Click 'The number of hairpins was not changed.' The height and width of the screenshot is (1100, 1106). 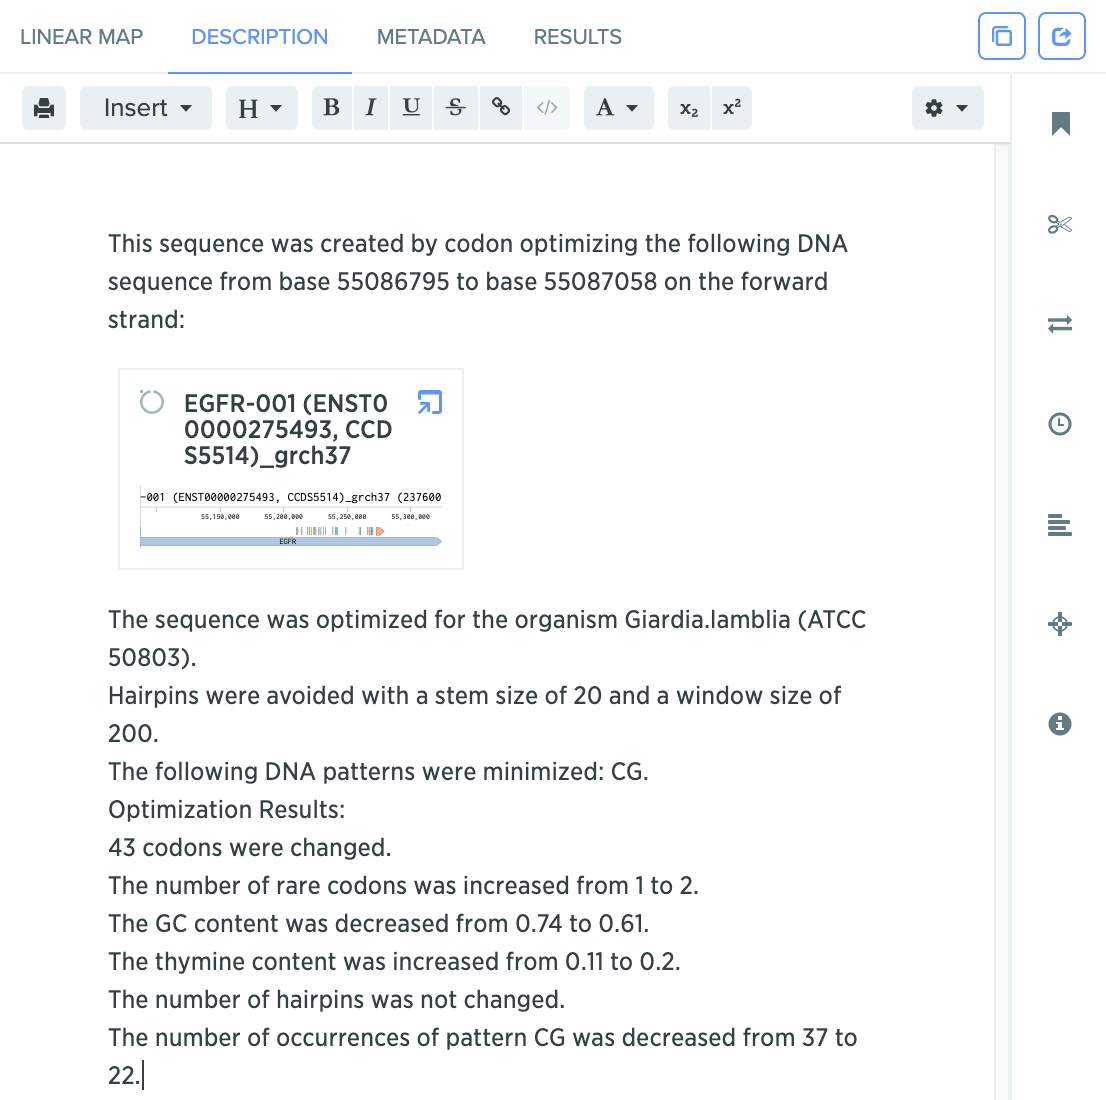336,1000
